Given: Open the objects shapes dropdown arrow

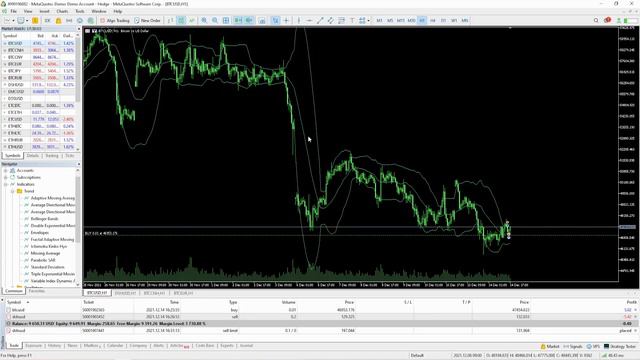Looking at the screenshot, I should pos(369,20).
